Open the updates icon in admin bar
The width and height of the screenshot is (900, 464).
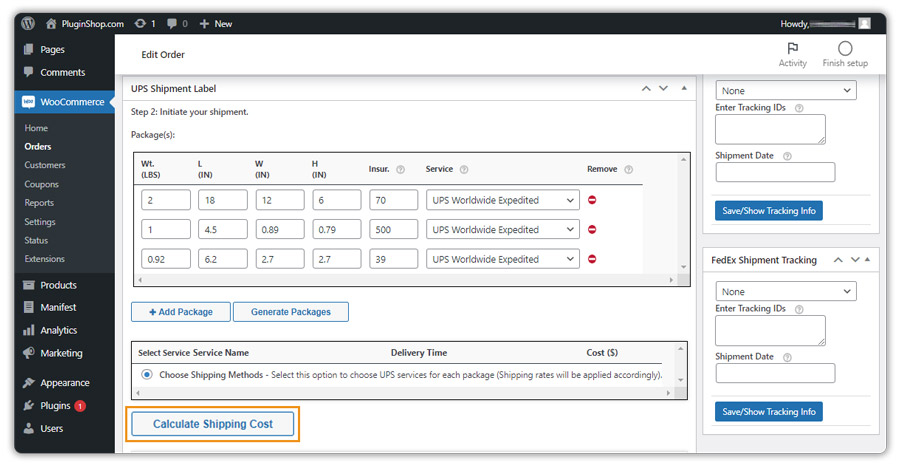click(x=140, y=24)
